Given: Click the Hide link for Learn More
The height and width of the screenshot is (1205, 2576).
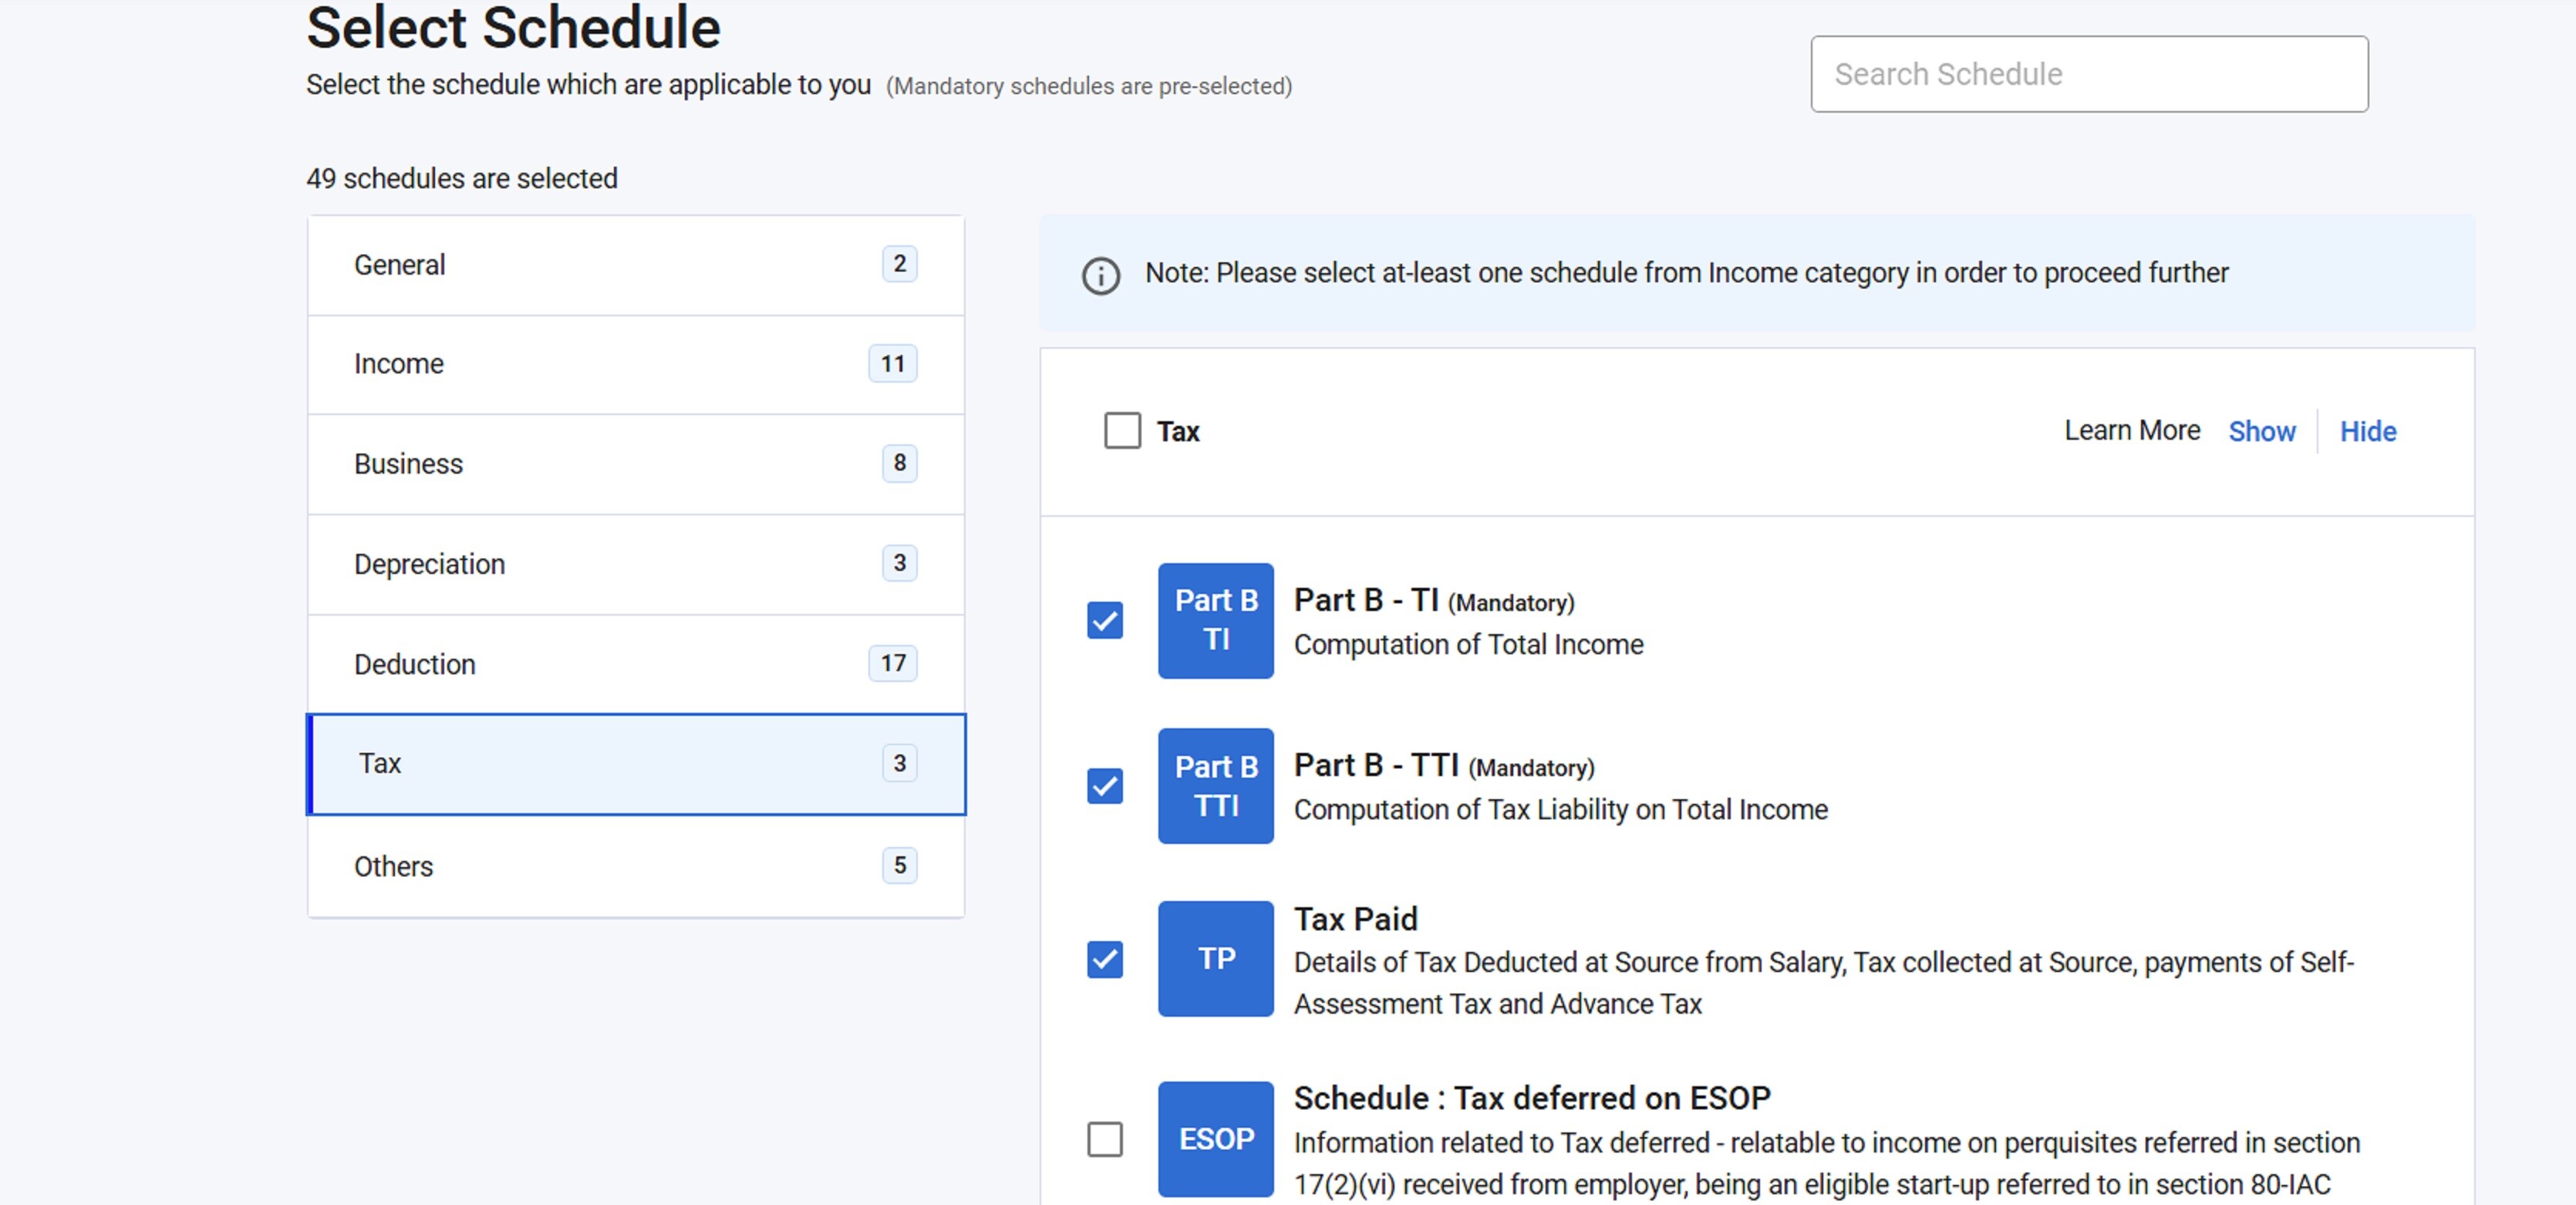Looking at the screenshot, I should pos(2367,432).
